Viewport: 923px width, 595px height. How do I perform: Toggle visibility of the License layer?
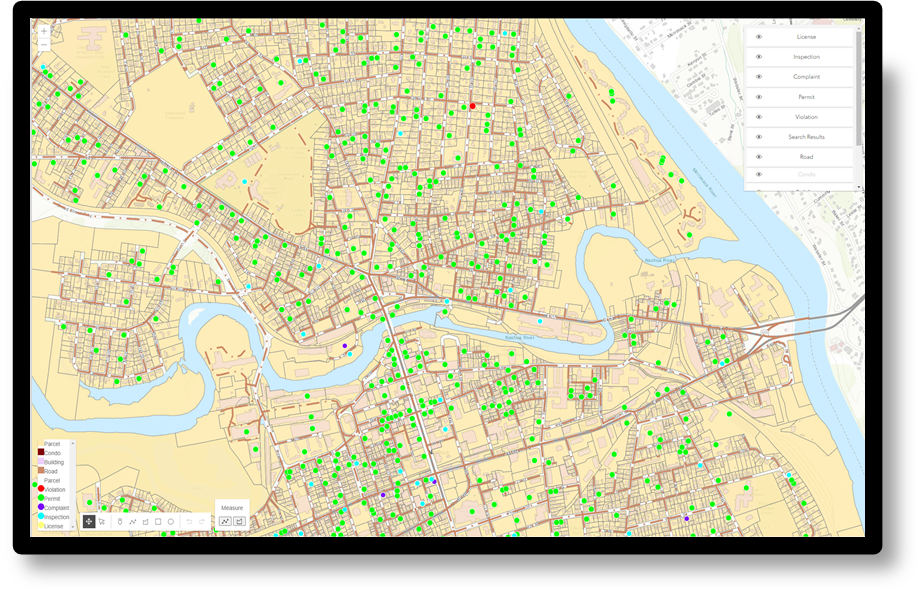(759, 36)
